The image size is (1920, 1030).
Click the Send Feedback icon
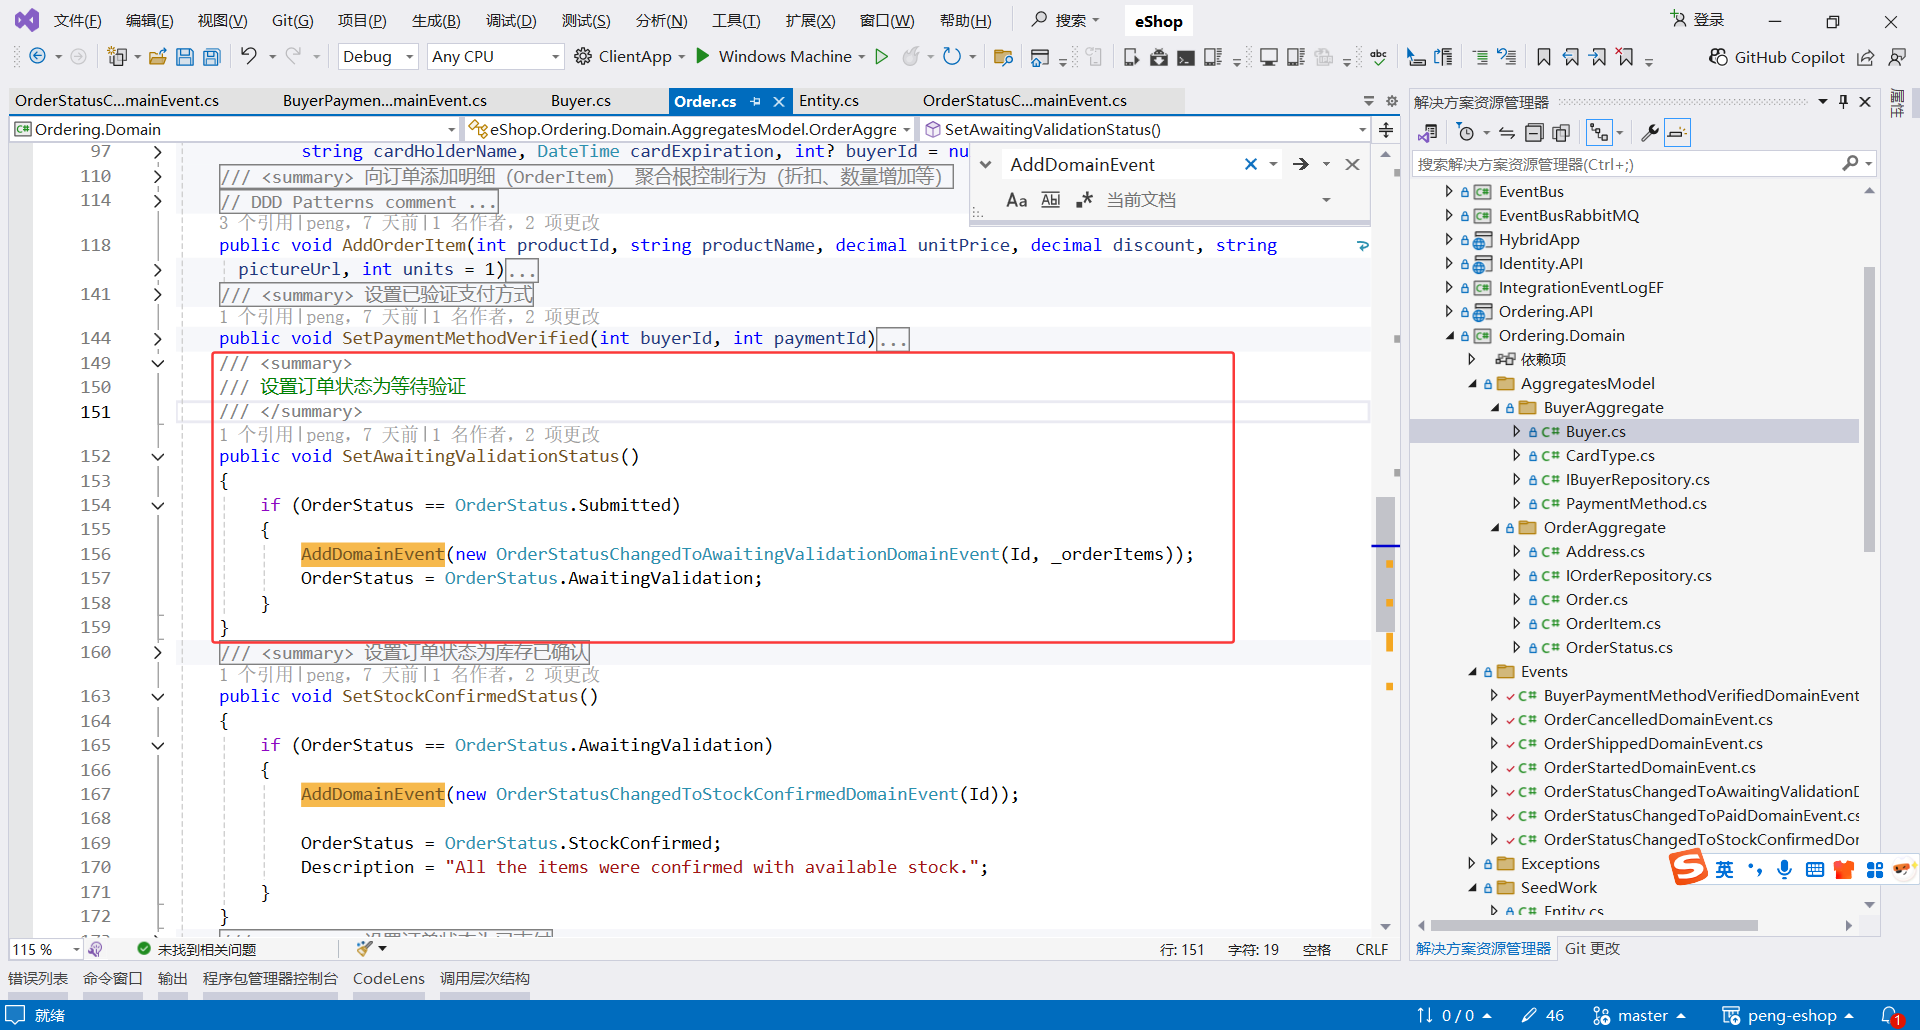click(1896, 57)
